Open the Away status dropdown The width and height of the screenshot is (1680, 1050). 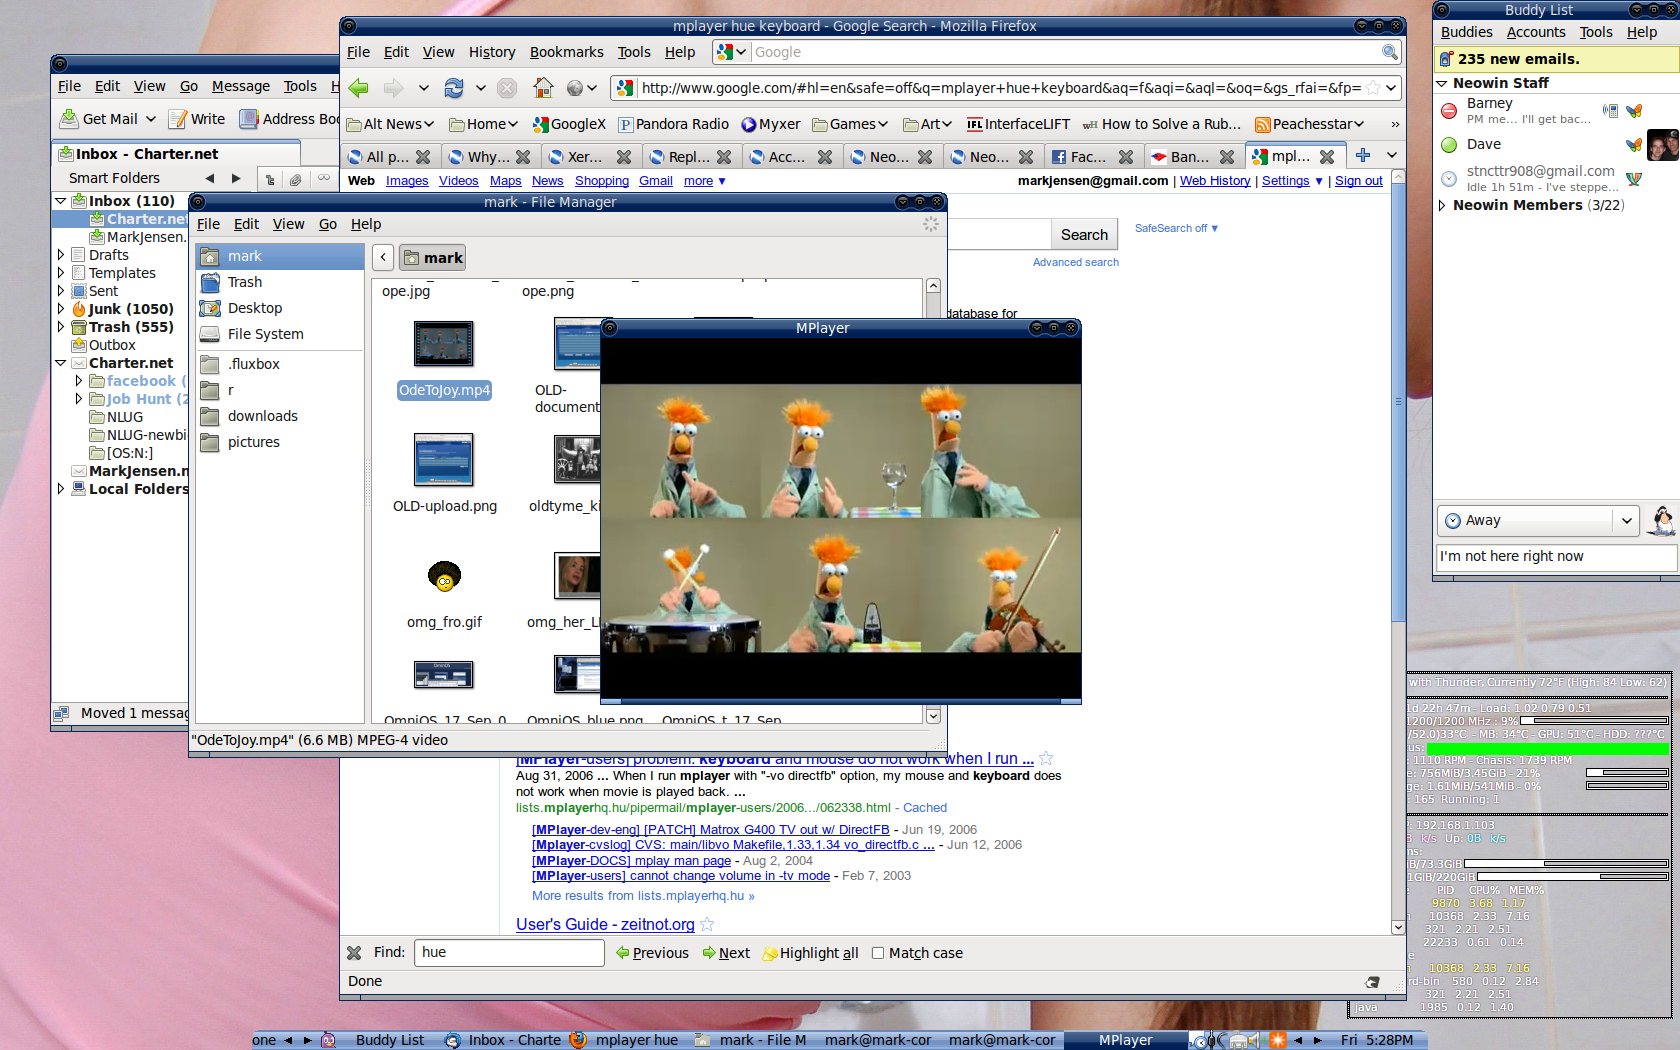click(1626, 521)
